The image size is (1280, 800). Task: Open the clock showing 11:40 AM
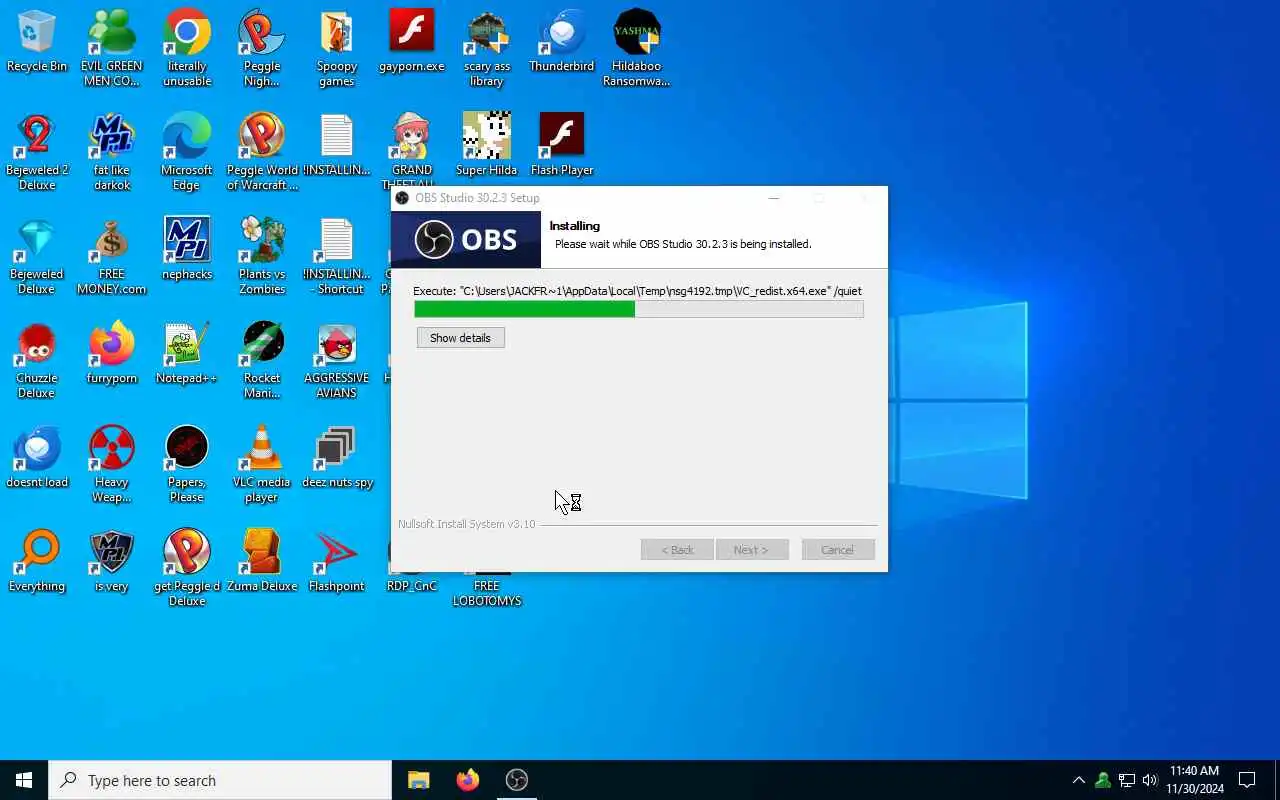(1194, 780)
